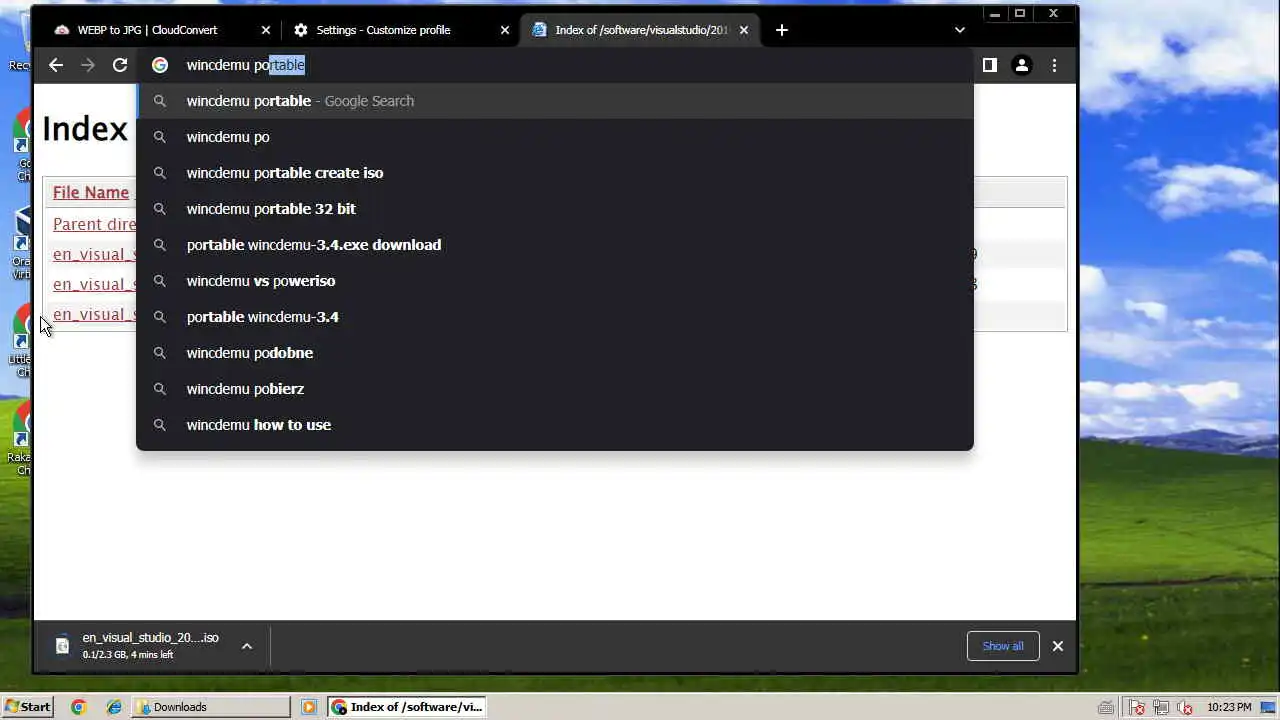Pick 'portable wincdemu-3.4.exe download' suggestion

555,245
